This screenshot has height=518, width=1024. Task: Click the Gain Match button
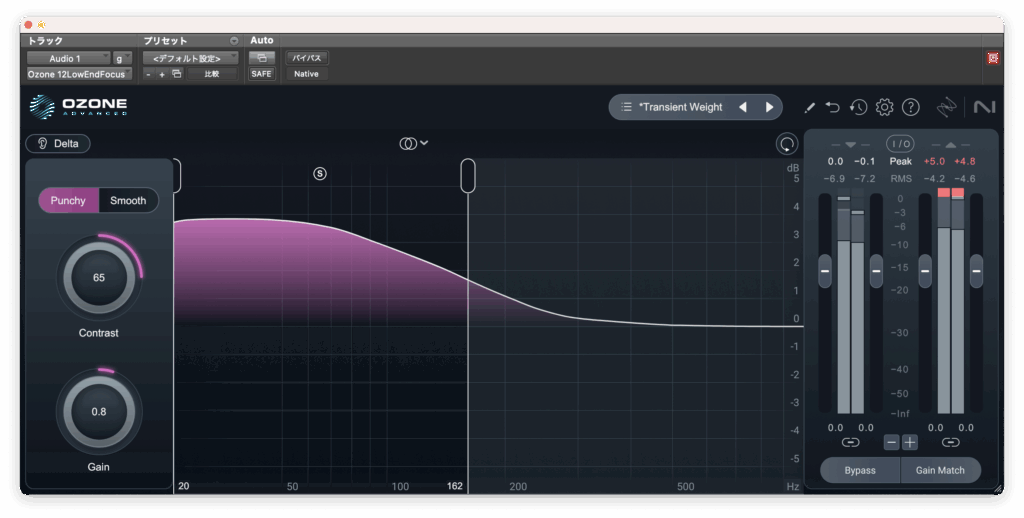click(x=940, y=470)
